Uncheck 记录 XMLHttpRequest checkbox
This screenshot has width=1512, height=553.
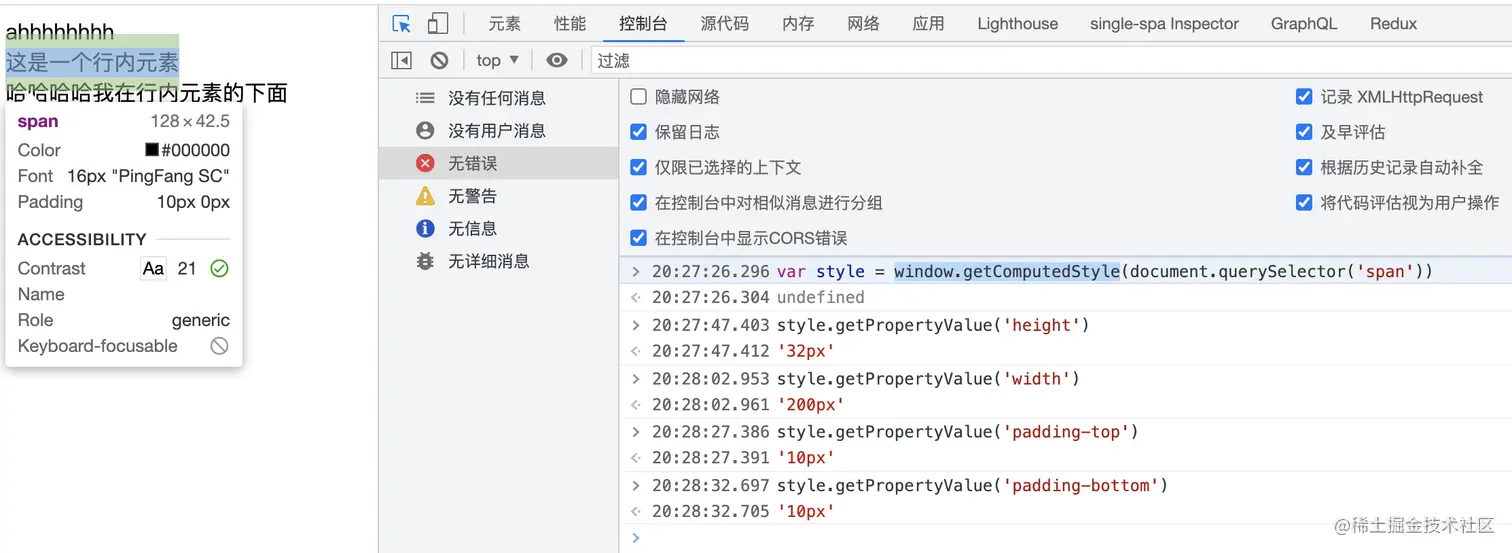tap(1304, 97)
